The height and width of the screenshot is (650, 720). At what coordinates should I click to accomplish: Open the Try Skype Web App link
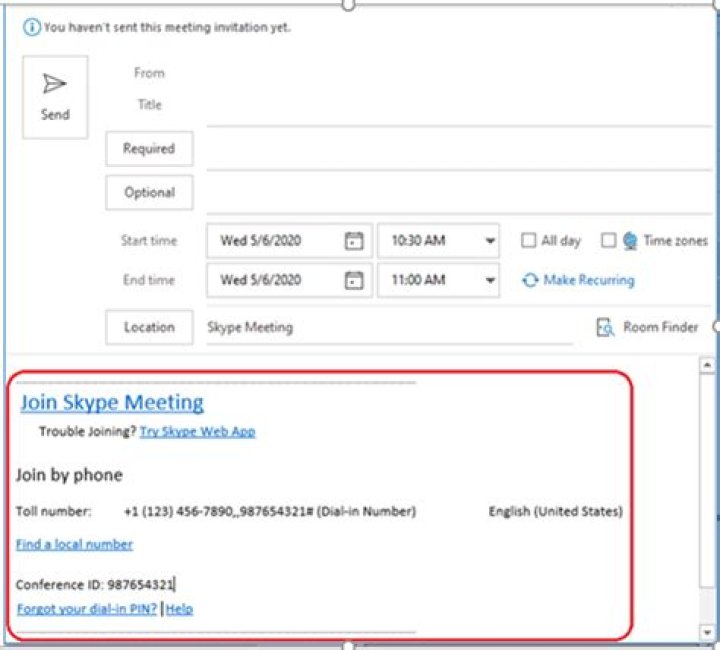[x=197, y=431]
